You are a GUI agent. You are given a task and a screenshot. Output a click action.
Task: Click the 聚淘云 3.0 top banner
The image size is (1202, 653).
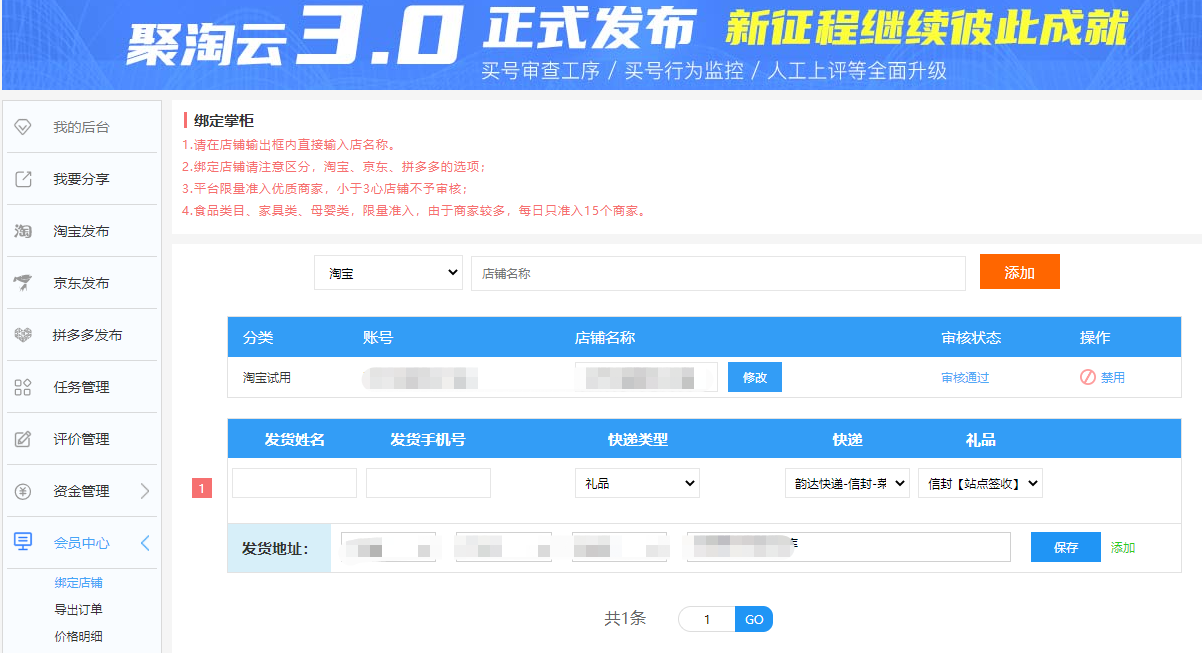[x=601, y=45]
